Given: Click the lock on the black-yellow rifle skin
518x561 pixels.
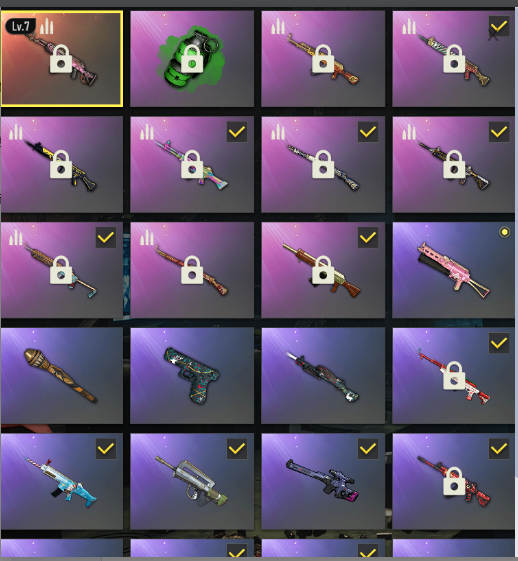Looking at the screenshot, I should point(61,164).
